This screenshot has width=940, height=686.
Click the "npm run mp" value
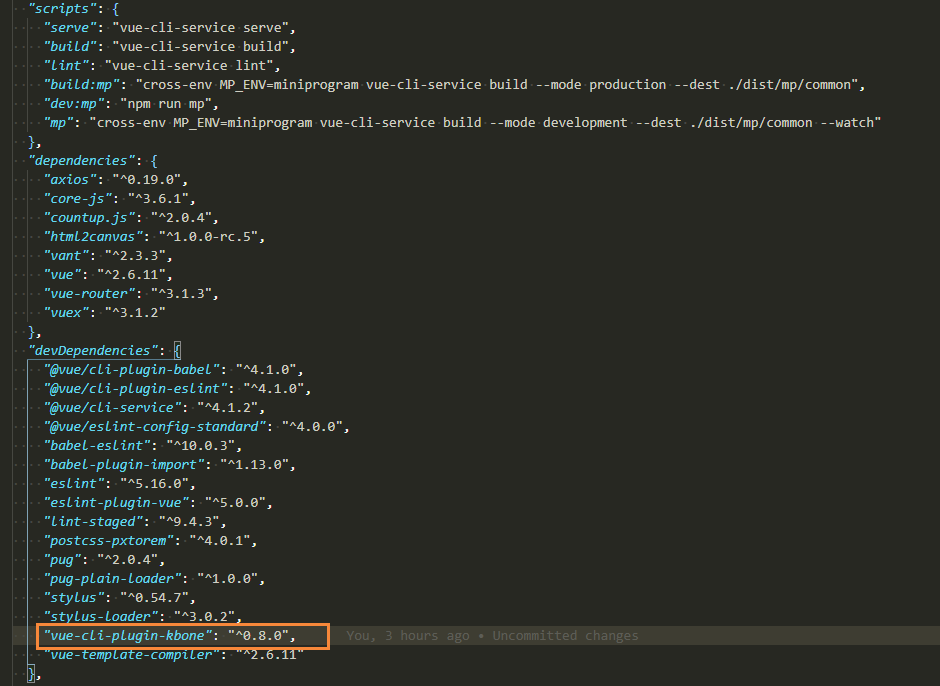pos(166,104)
